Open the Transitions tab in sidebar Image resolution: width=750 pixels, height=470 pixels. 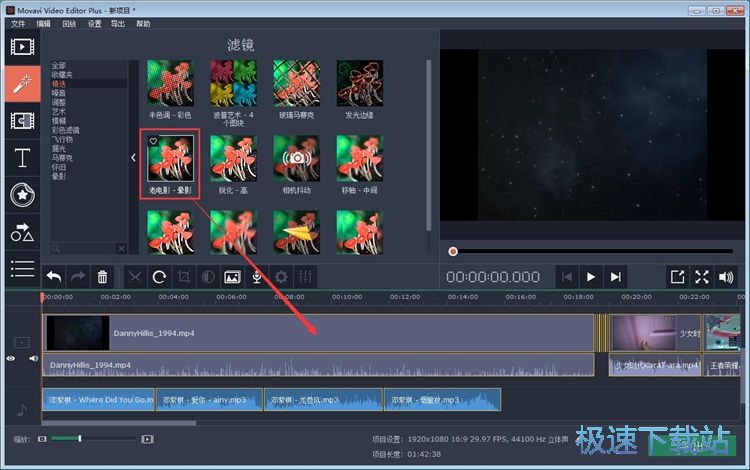click(x=22, y=120)
